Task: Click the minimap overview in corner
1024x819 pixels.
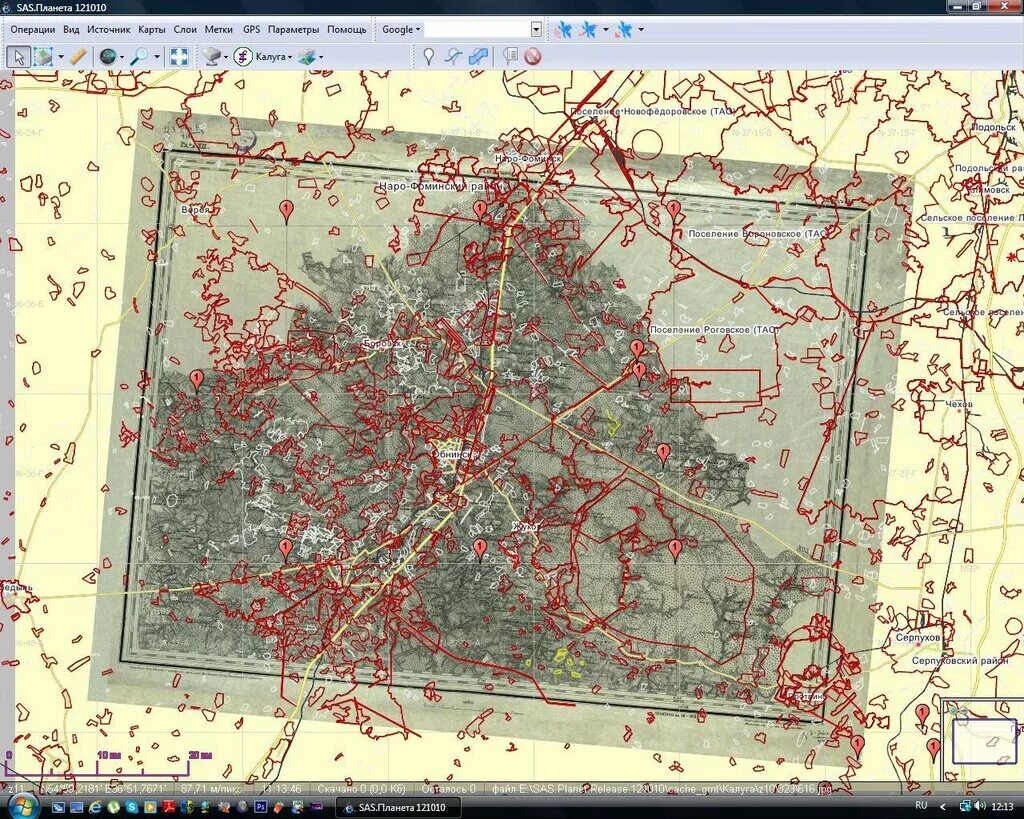Action: click(983, 739)
